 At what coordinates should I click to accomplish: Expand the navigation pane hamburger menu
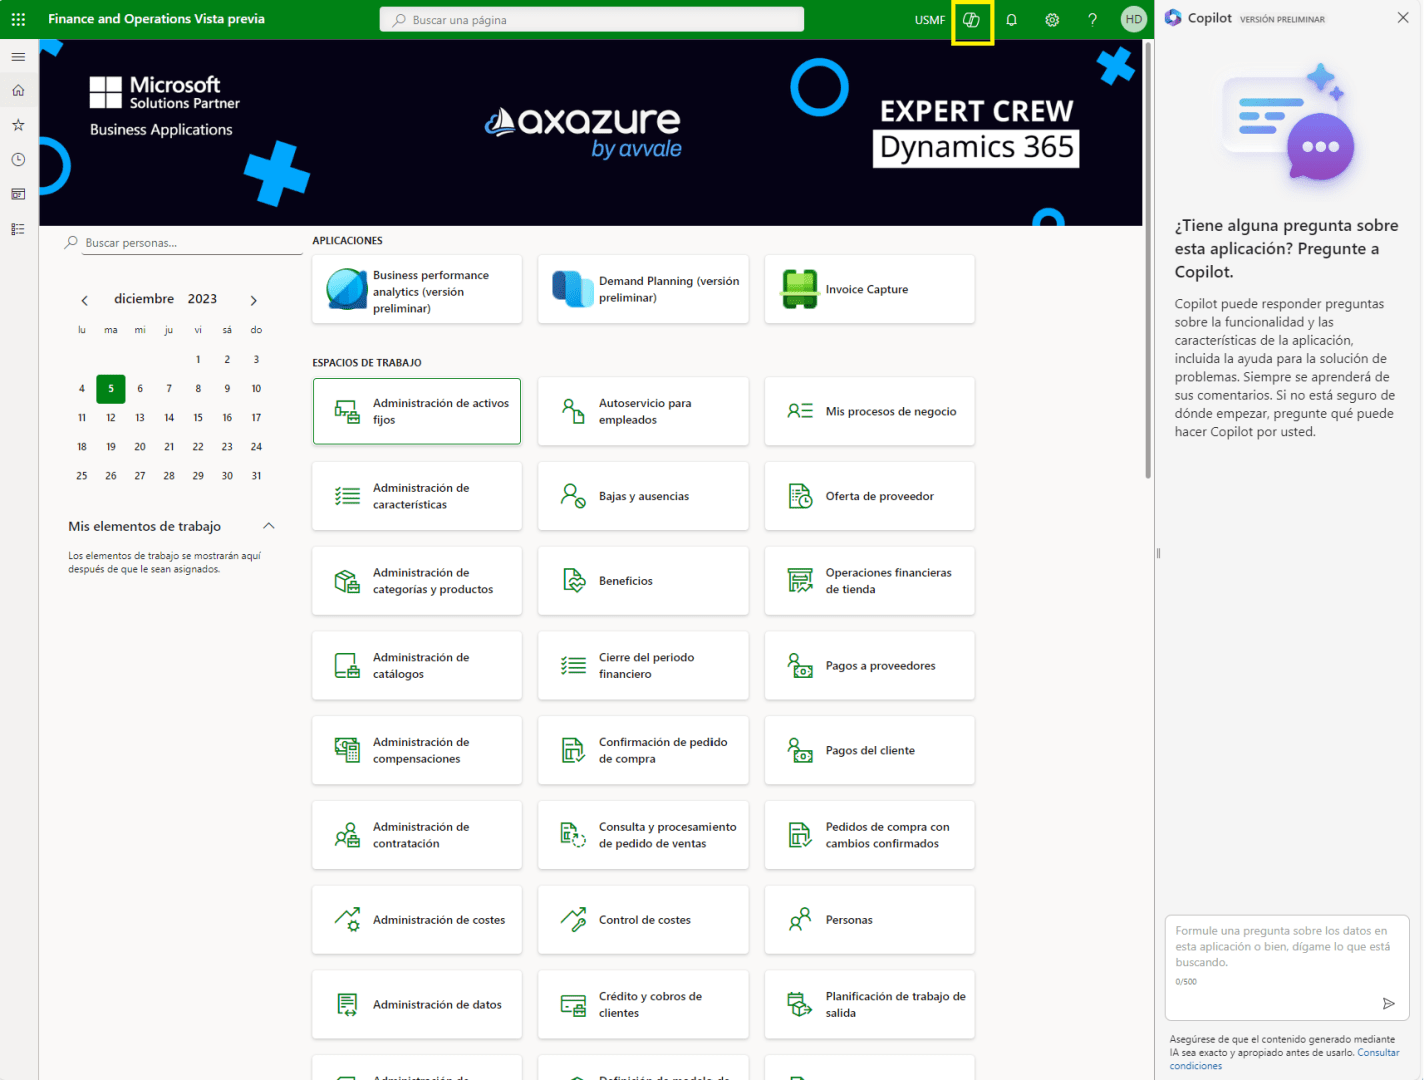coord(18,57)
